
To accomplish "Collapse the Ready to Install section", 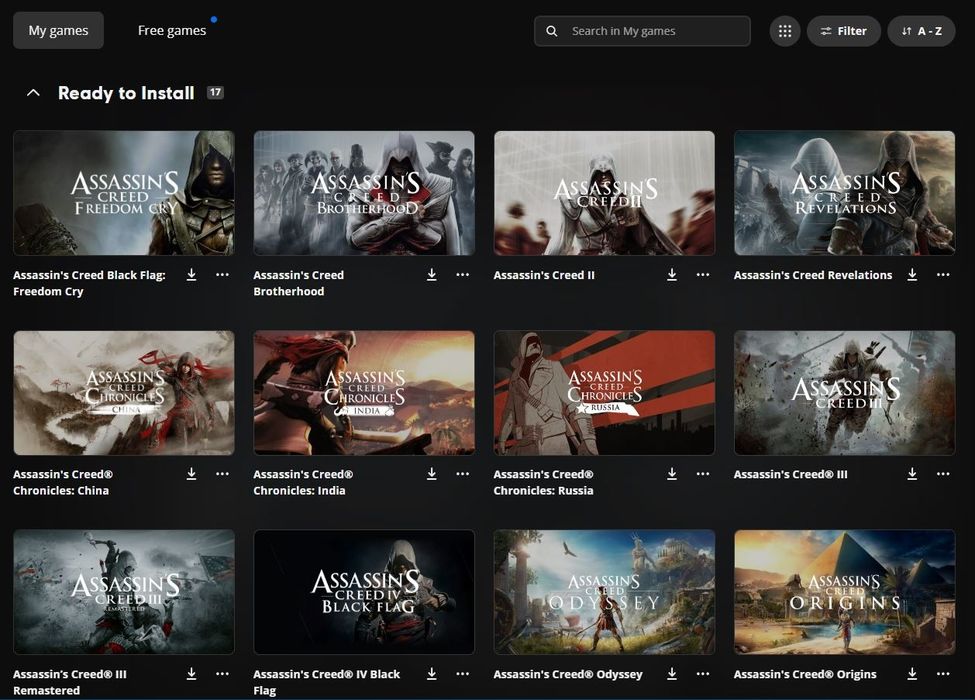I will click(34, 93).
